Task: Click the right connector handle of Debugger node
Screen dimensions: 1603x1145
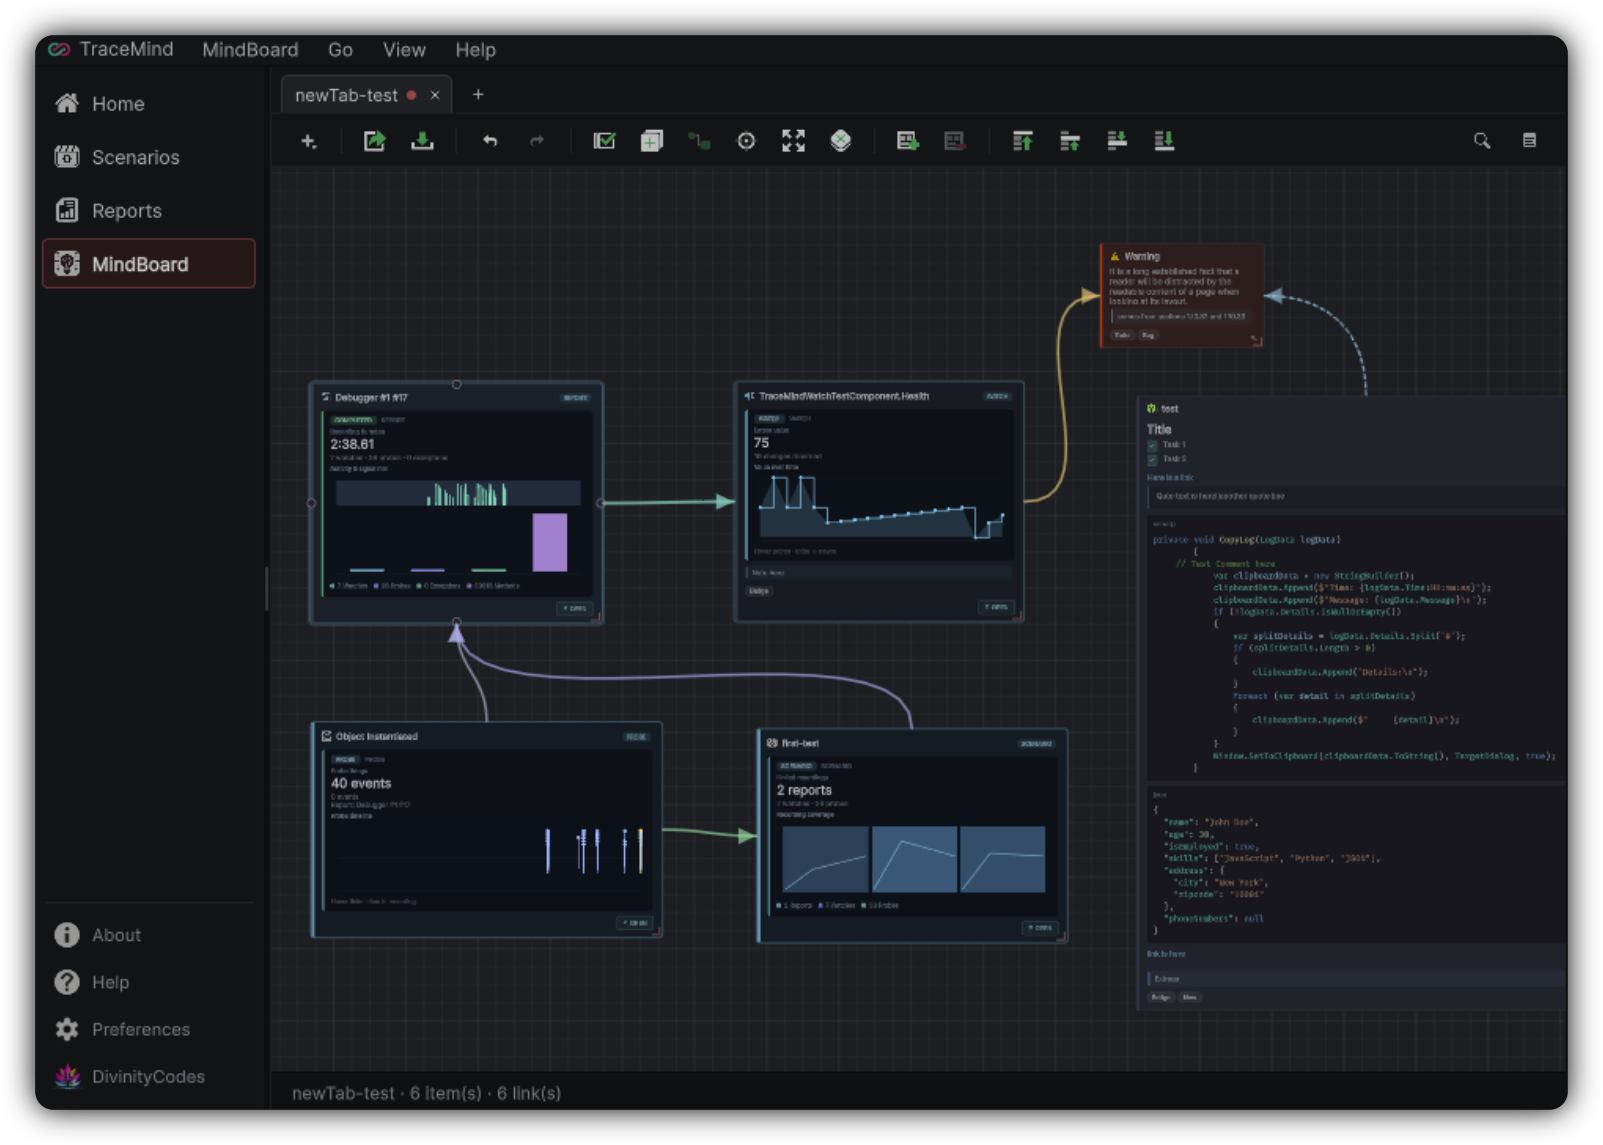Action: [x=600, y=503]
